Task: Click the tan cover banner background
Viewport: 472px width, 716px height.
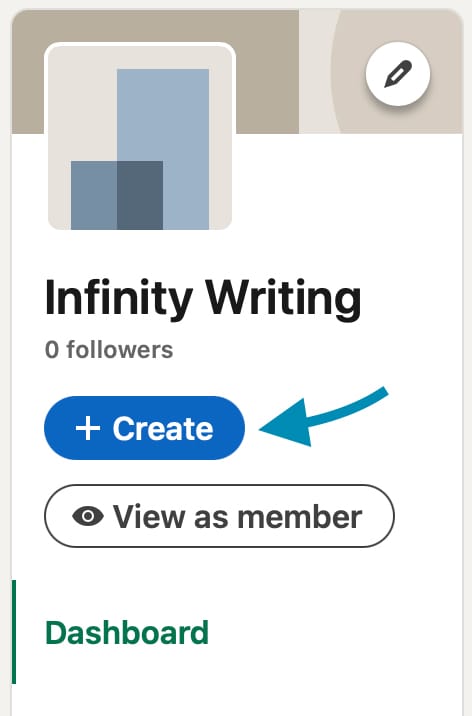Action: pyautogui.click(x=265, y=73)
